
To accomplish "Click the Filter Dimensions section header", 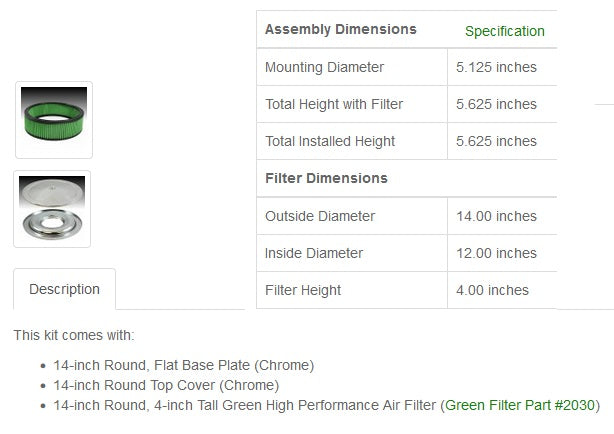I will [x=326, y=178].
